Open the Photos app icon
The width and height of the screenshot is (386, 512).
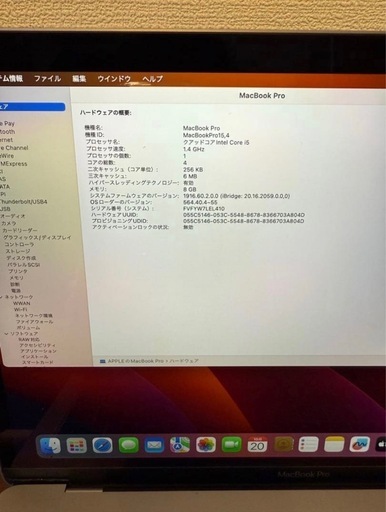(206, 445)
